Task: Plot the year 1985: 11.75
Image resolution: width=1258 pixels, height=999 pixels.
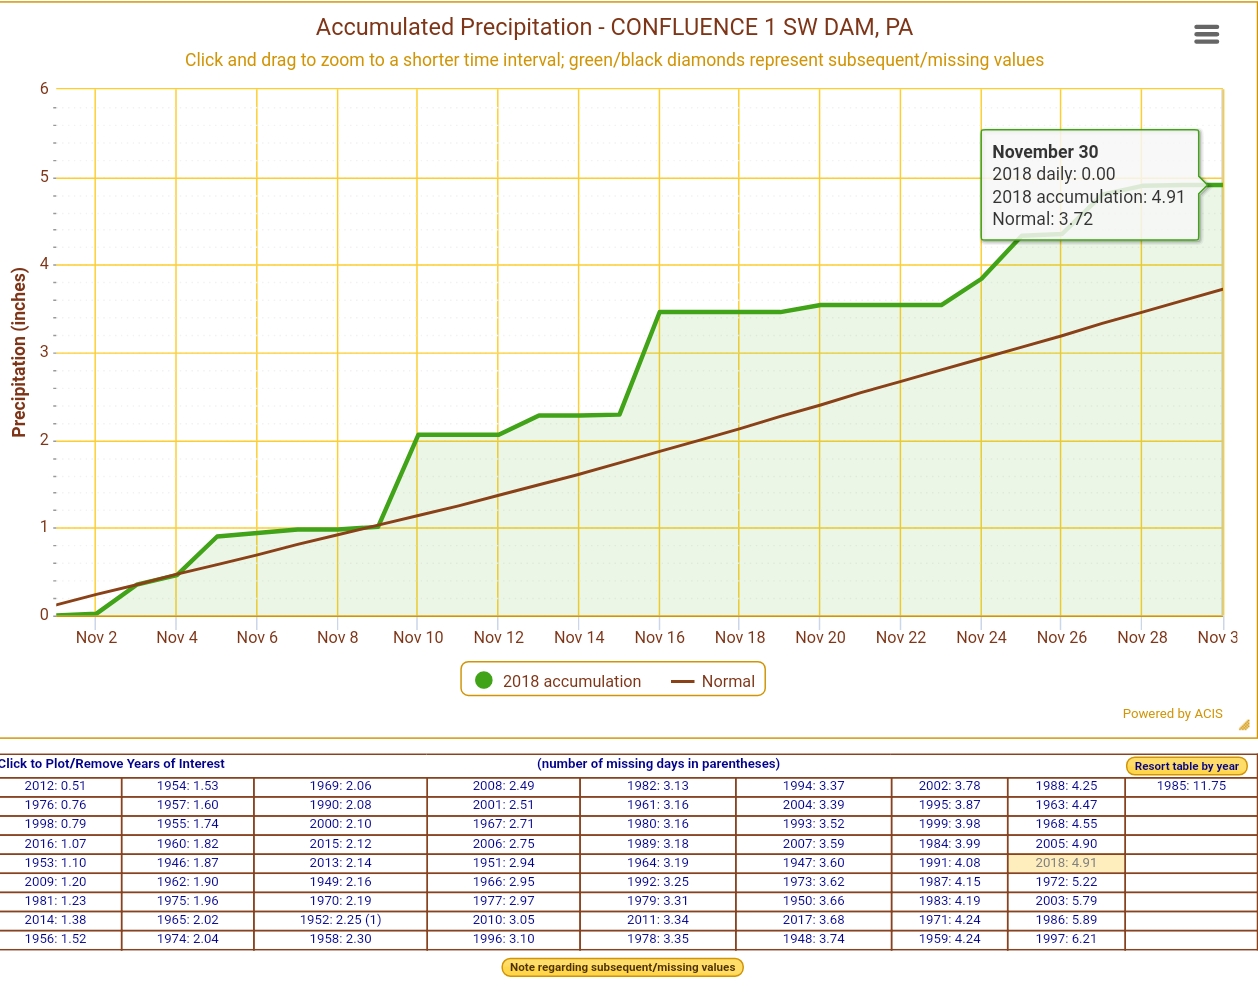Action: (1191, 786)
